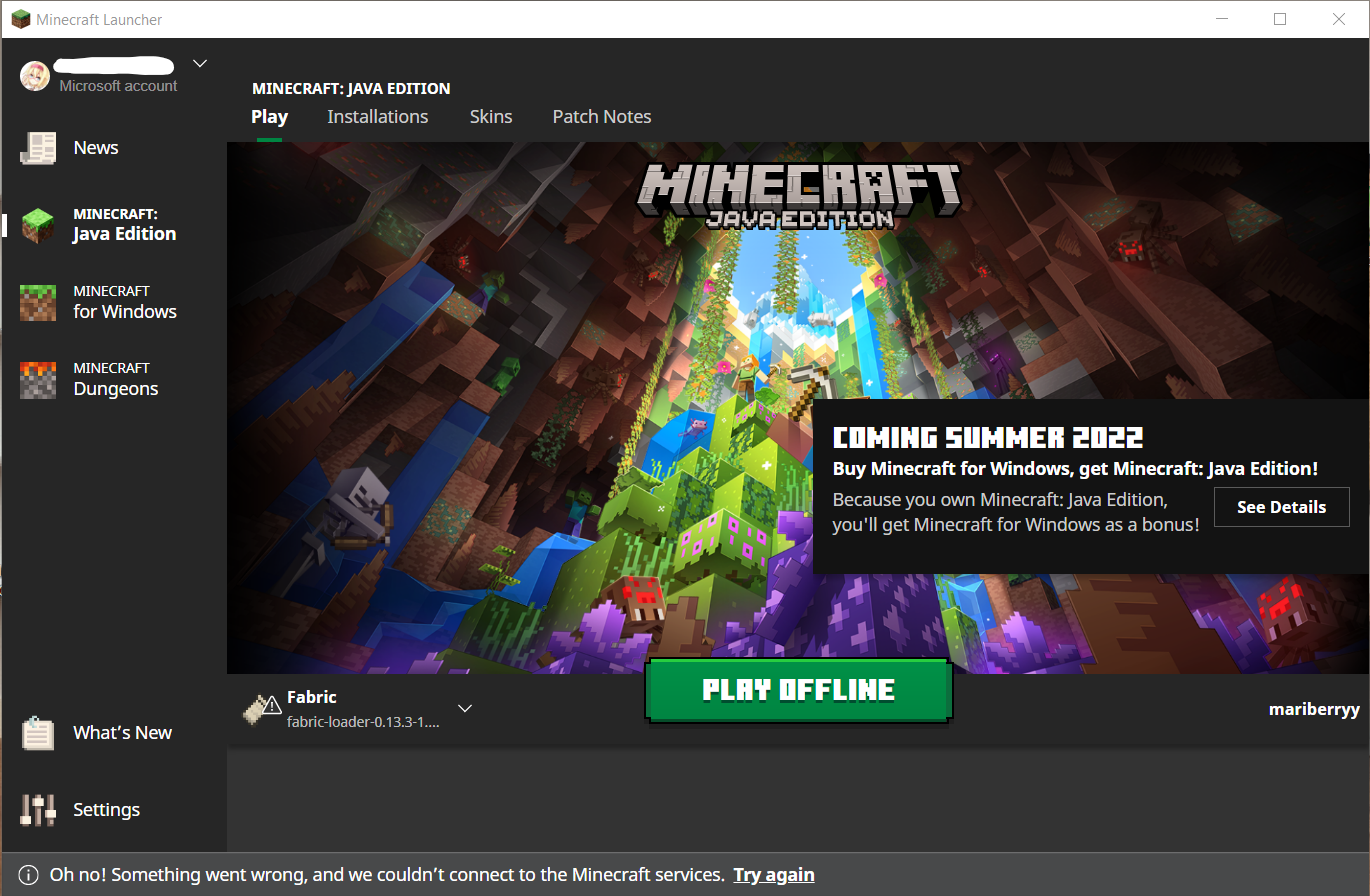
Task: Click the info icon in error bar
Action: [29, 875]
